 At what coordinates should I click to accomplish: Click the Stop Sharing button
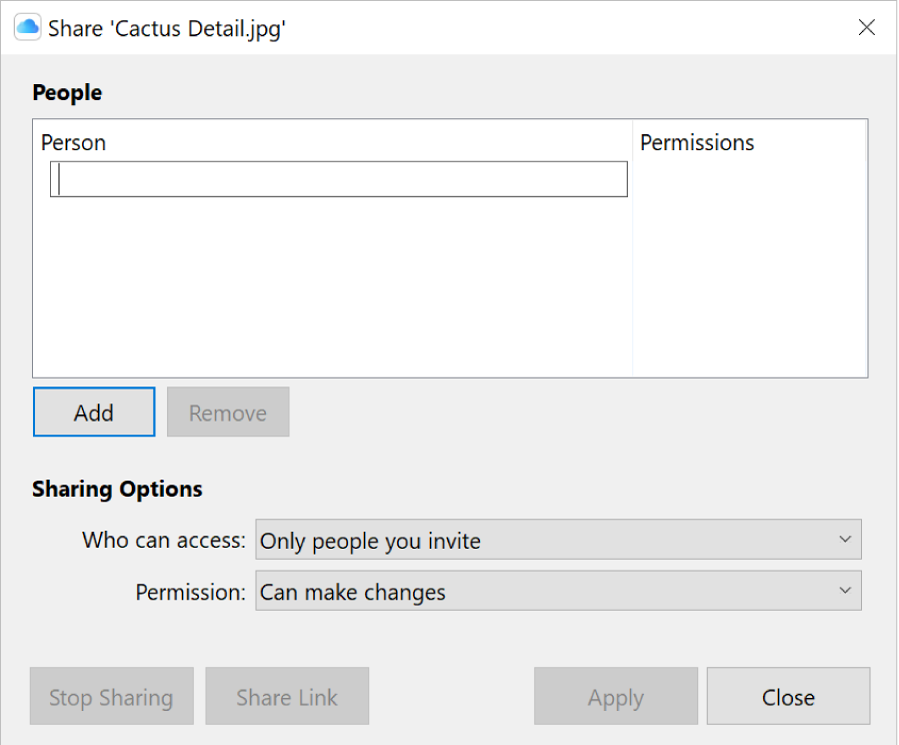click(111, 697)
